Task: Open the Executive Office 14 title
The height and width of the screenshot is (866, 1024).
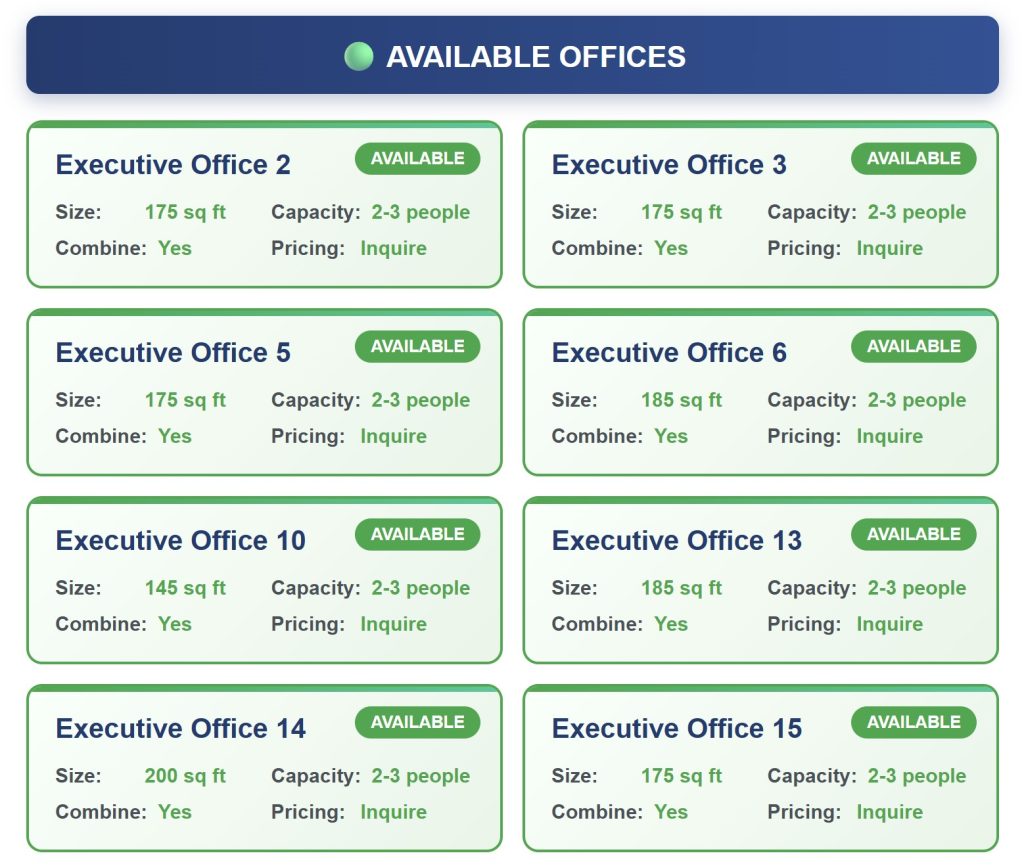Action: (x=181, y=728)
